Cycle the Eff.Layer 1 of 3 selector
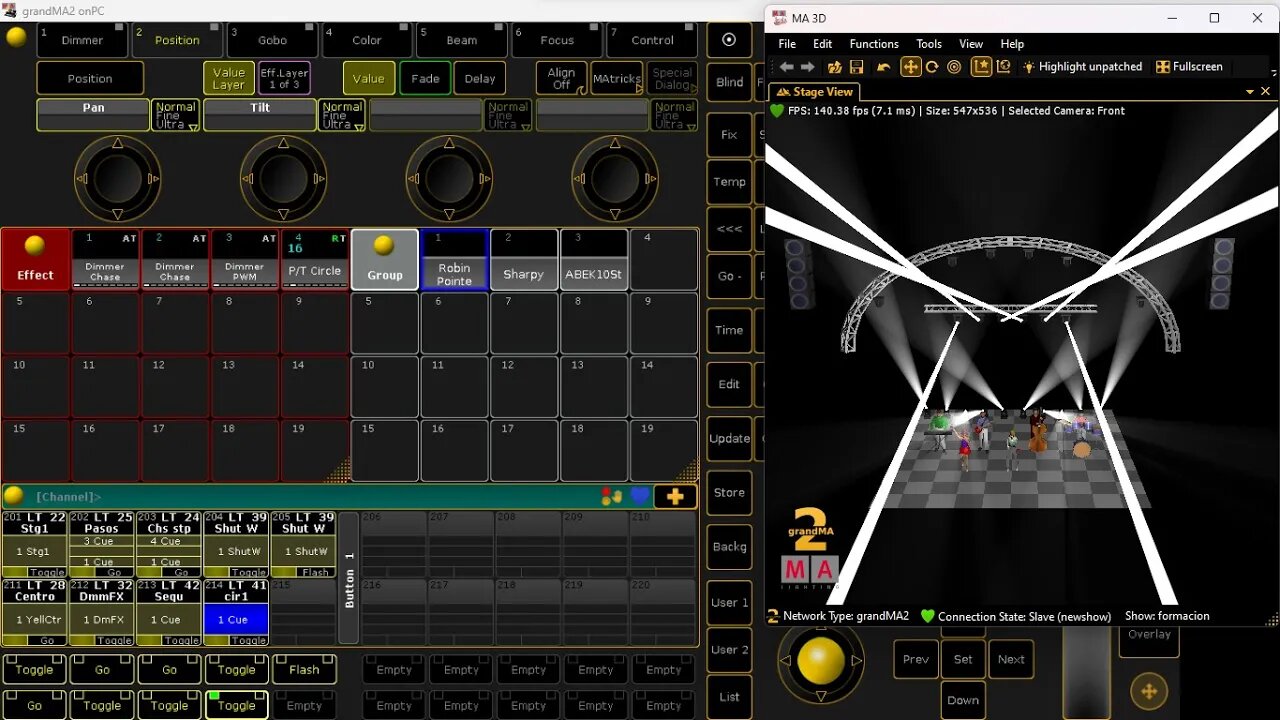This screenshot has height=720, width=1280. click(x=284, y=78)
